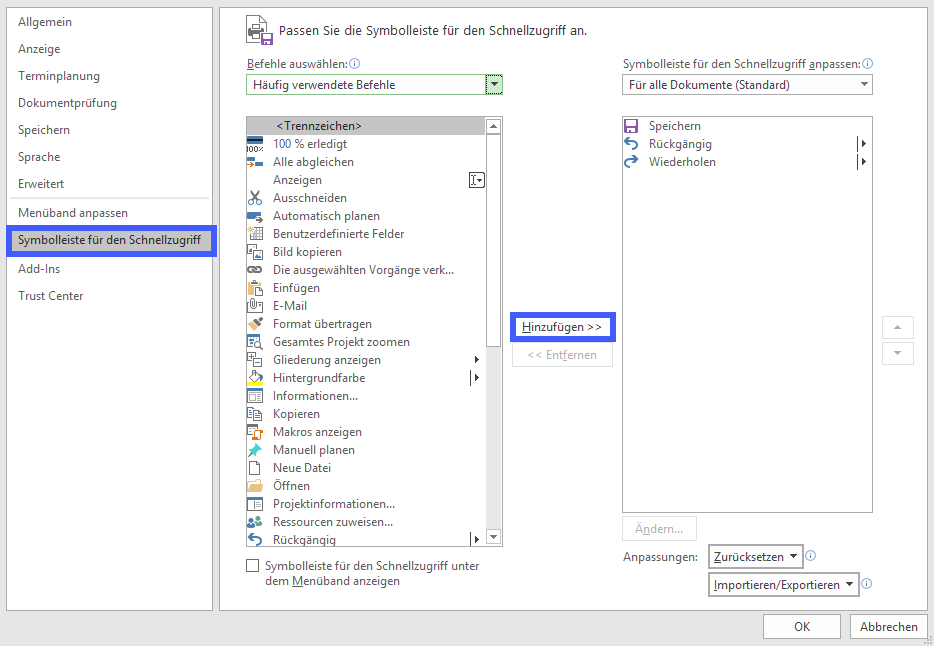Screen dimensions: 934x646
Task: Open the Speichern category in the sidebar
Action: pyautogui.click(x=44, y=130)
